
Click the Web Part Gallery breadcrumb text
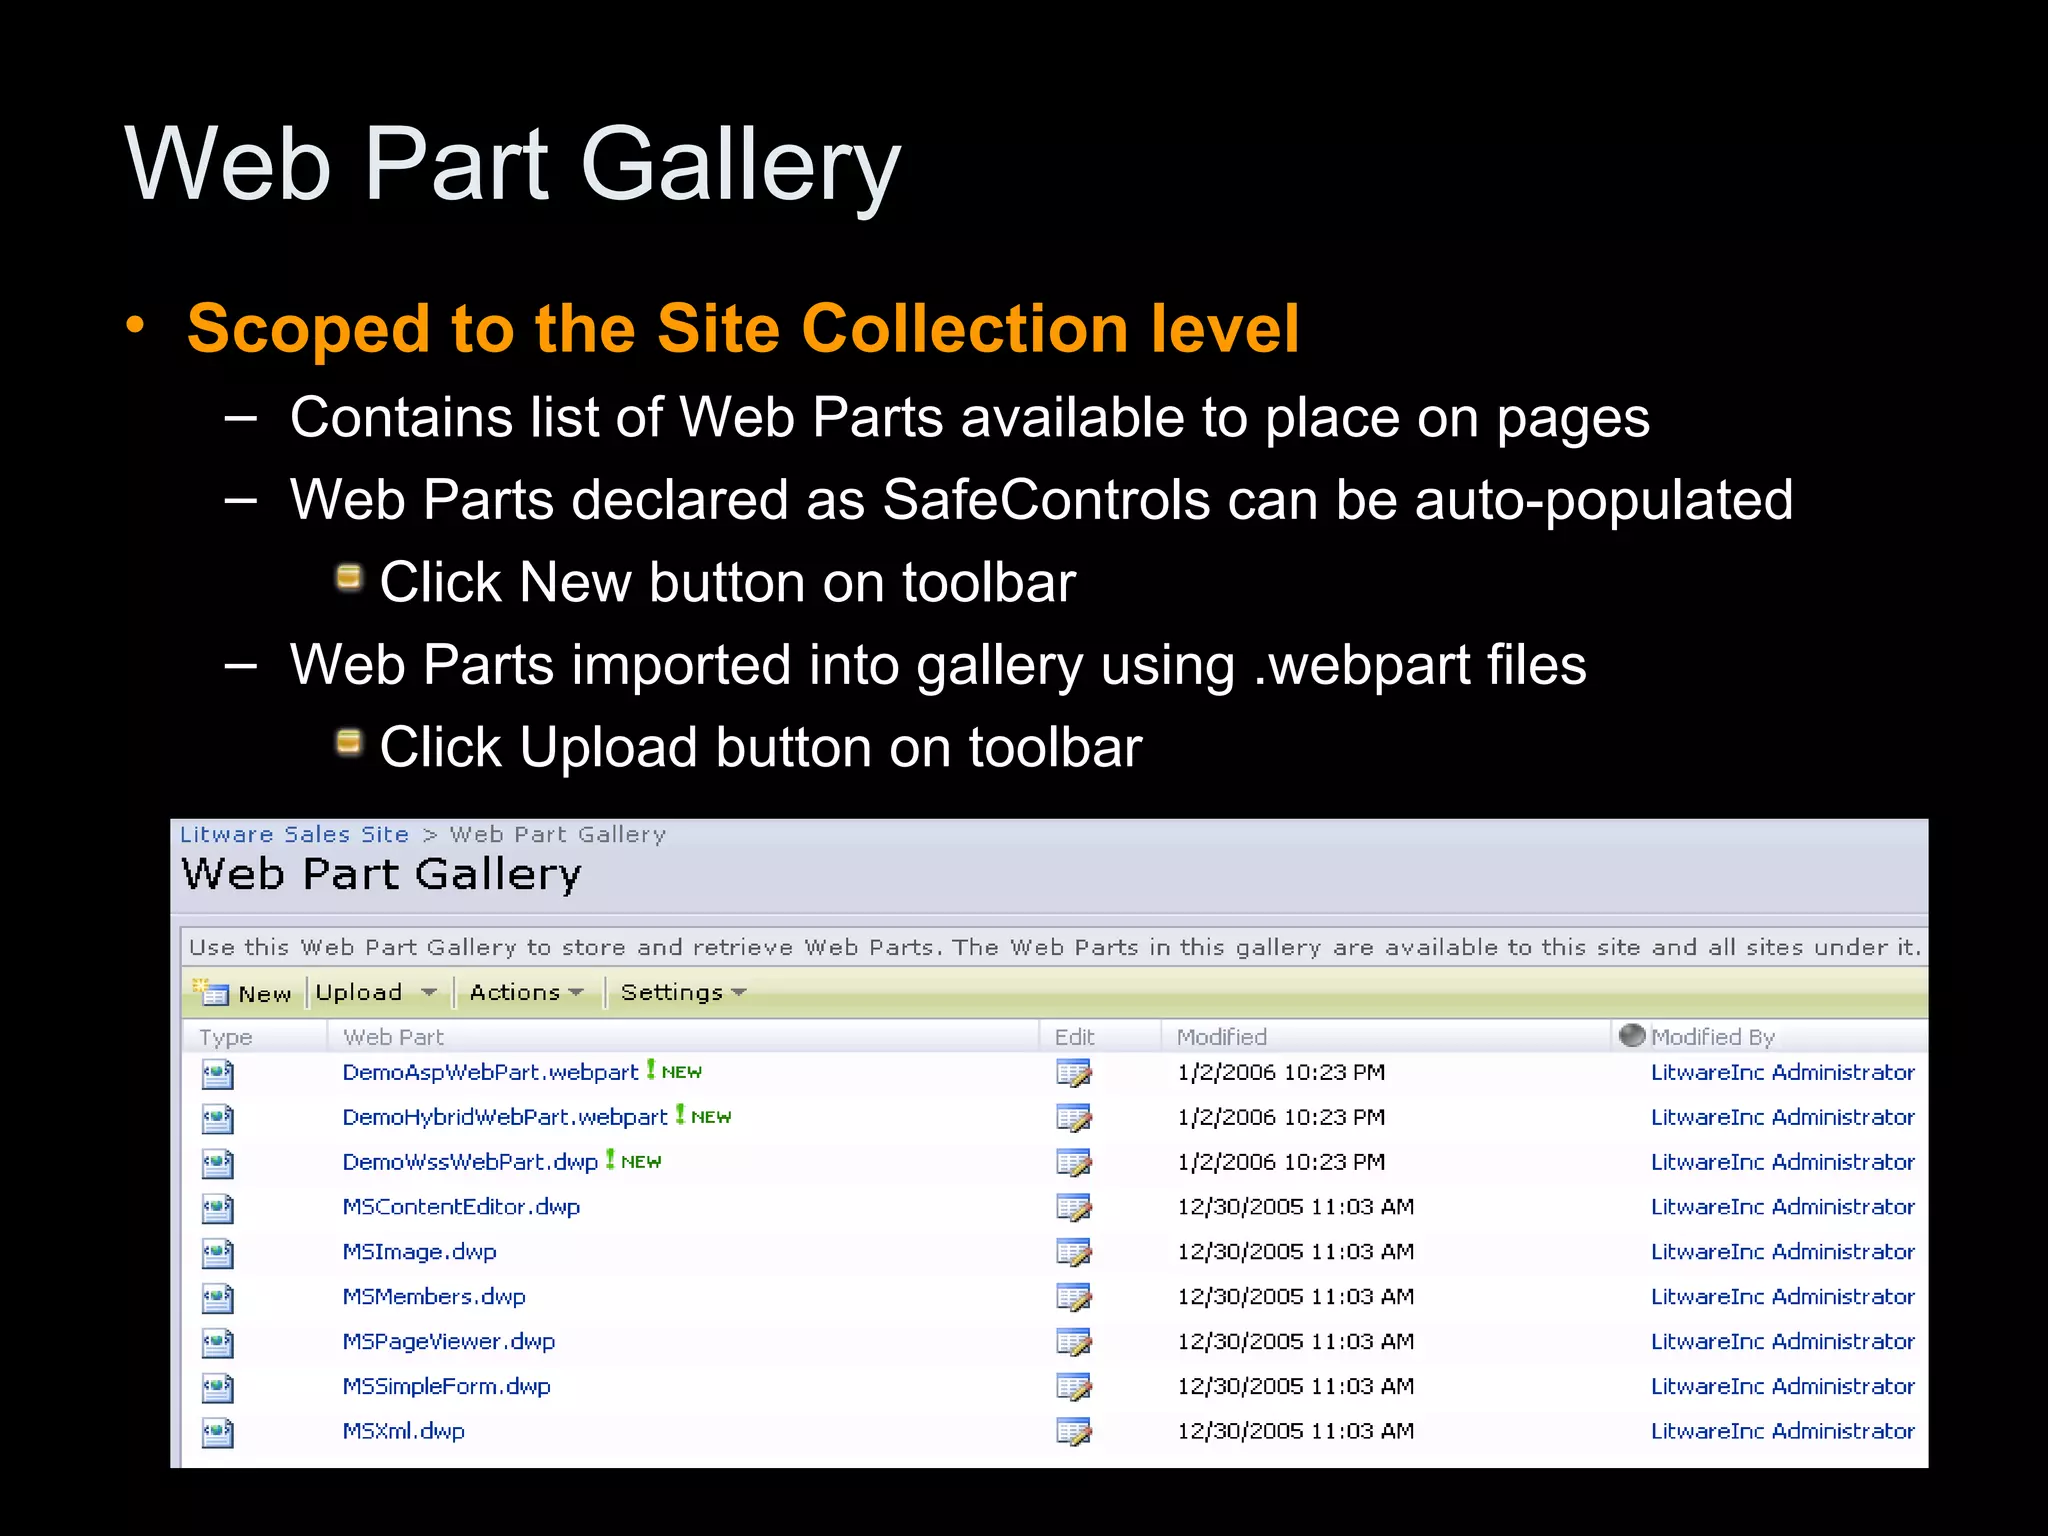click(x=558, y=834)
